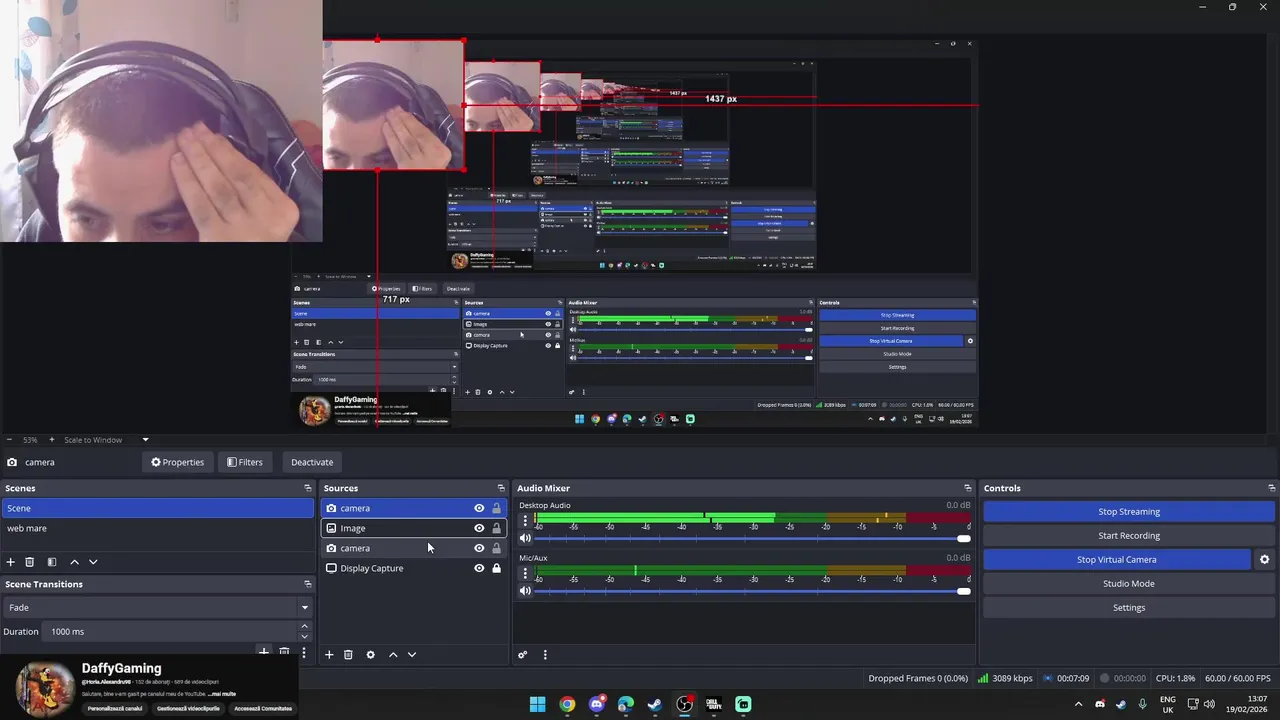Hide the highlighted camera source via eye icon

point(479,508)
